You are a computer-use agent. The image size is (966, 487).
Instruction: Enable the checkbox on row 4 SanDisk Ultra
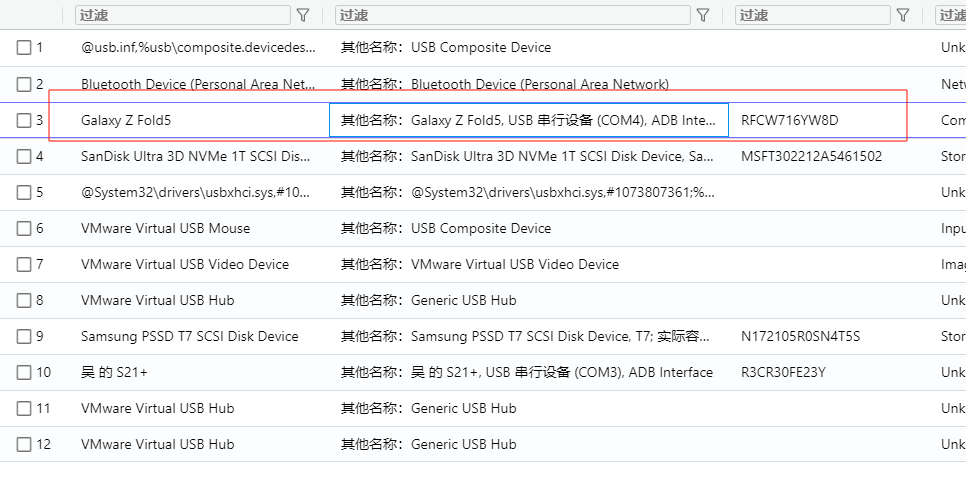[23, 156]
